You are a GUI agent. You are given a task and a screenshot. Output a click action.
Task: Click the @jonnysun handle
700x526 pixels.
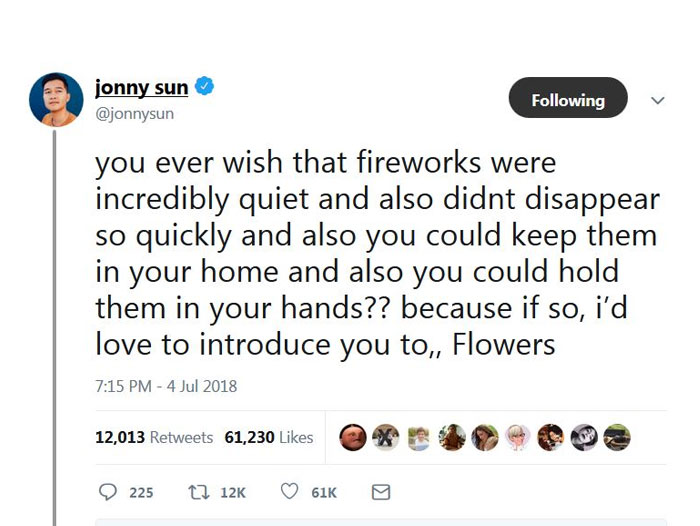134,114
